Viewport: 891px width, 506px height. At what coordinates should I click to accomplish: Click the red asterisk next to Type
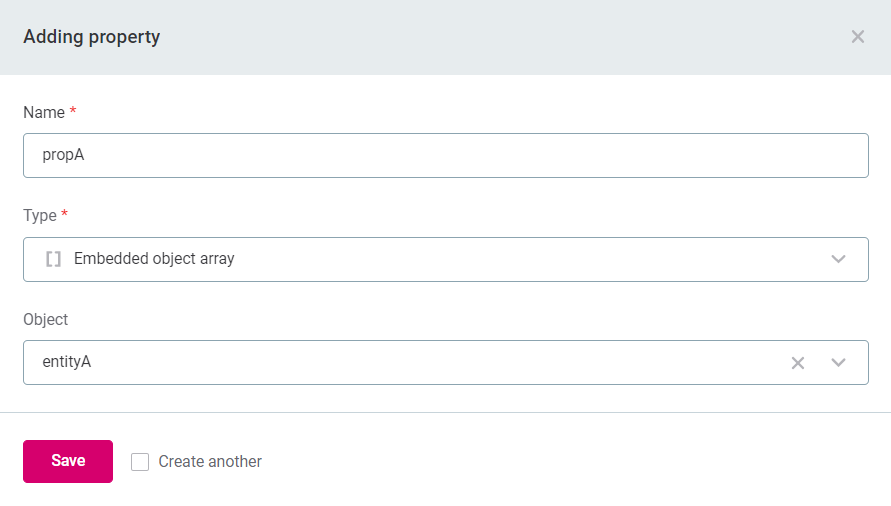pyautogui.click(x=65, y=215)
